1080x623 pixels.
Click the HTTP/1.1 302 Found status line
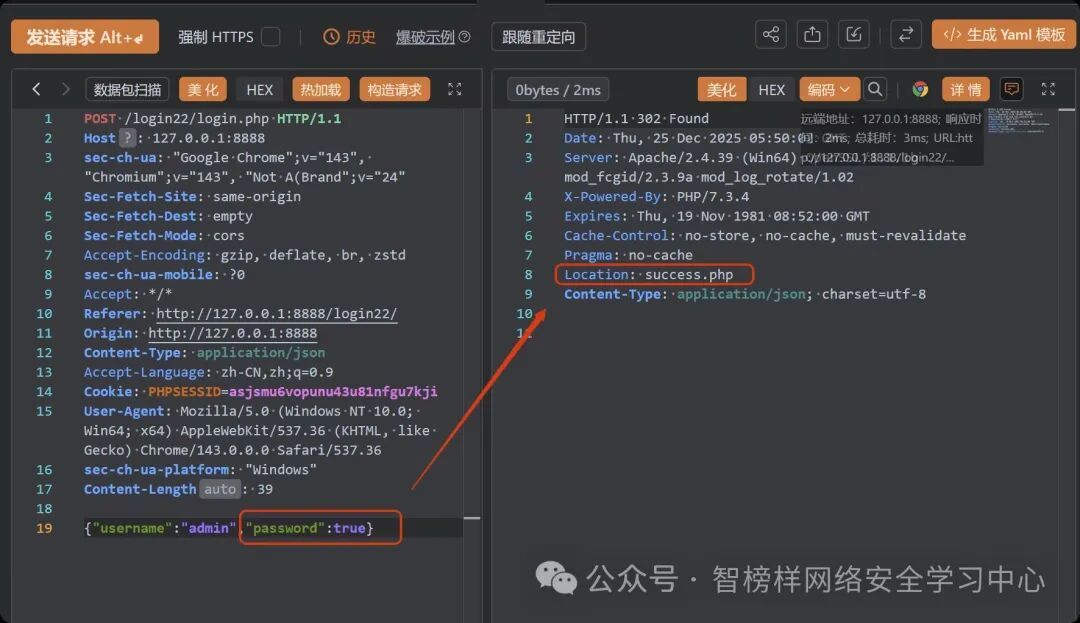click(x=636, y=118)
